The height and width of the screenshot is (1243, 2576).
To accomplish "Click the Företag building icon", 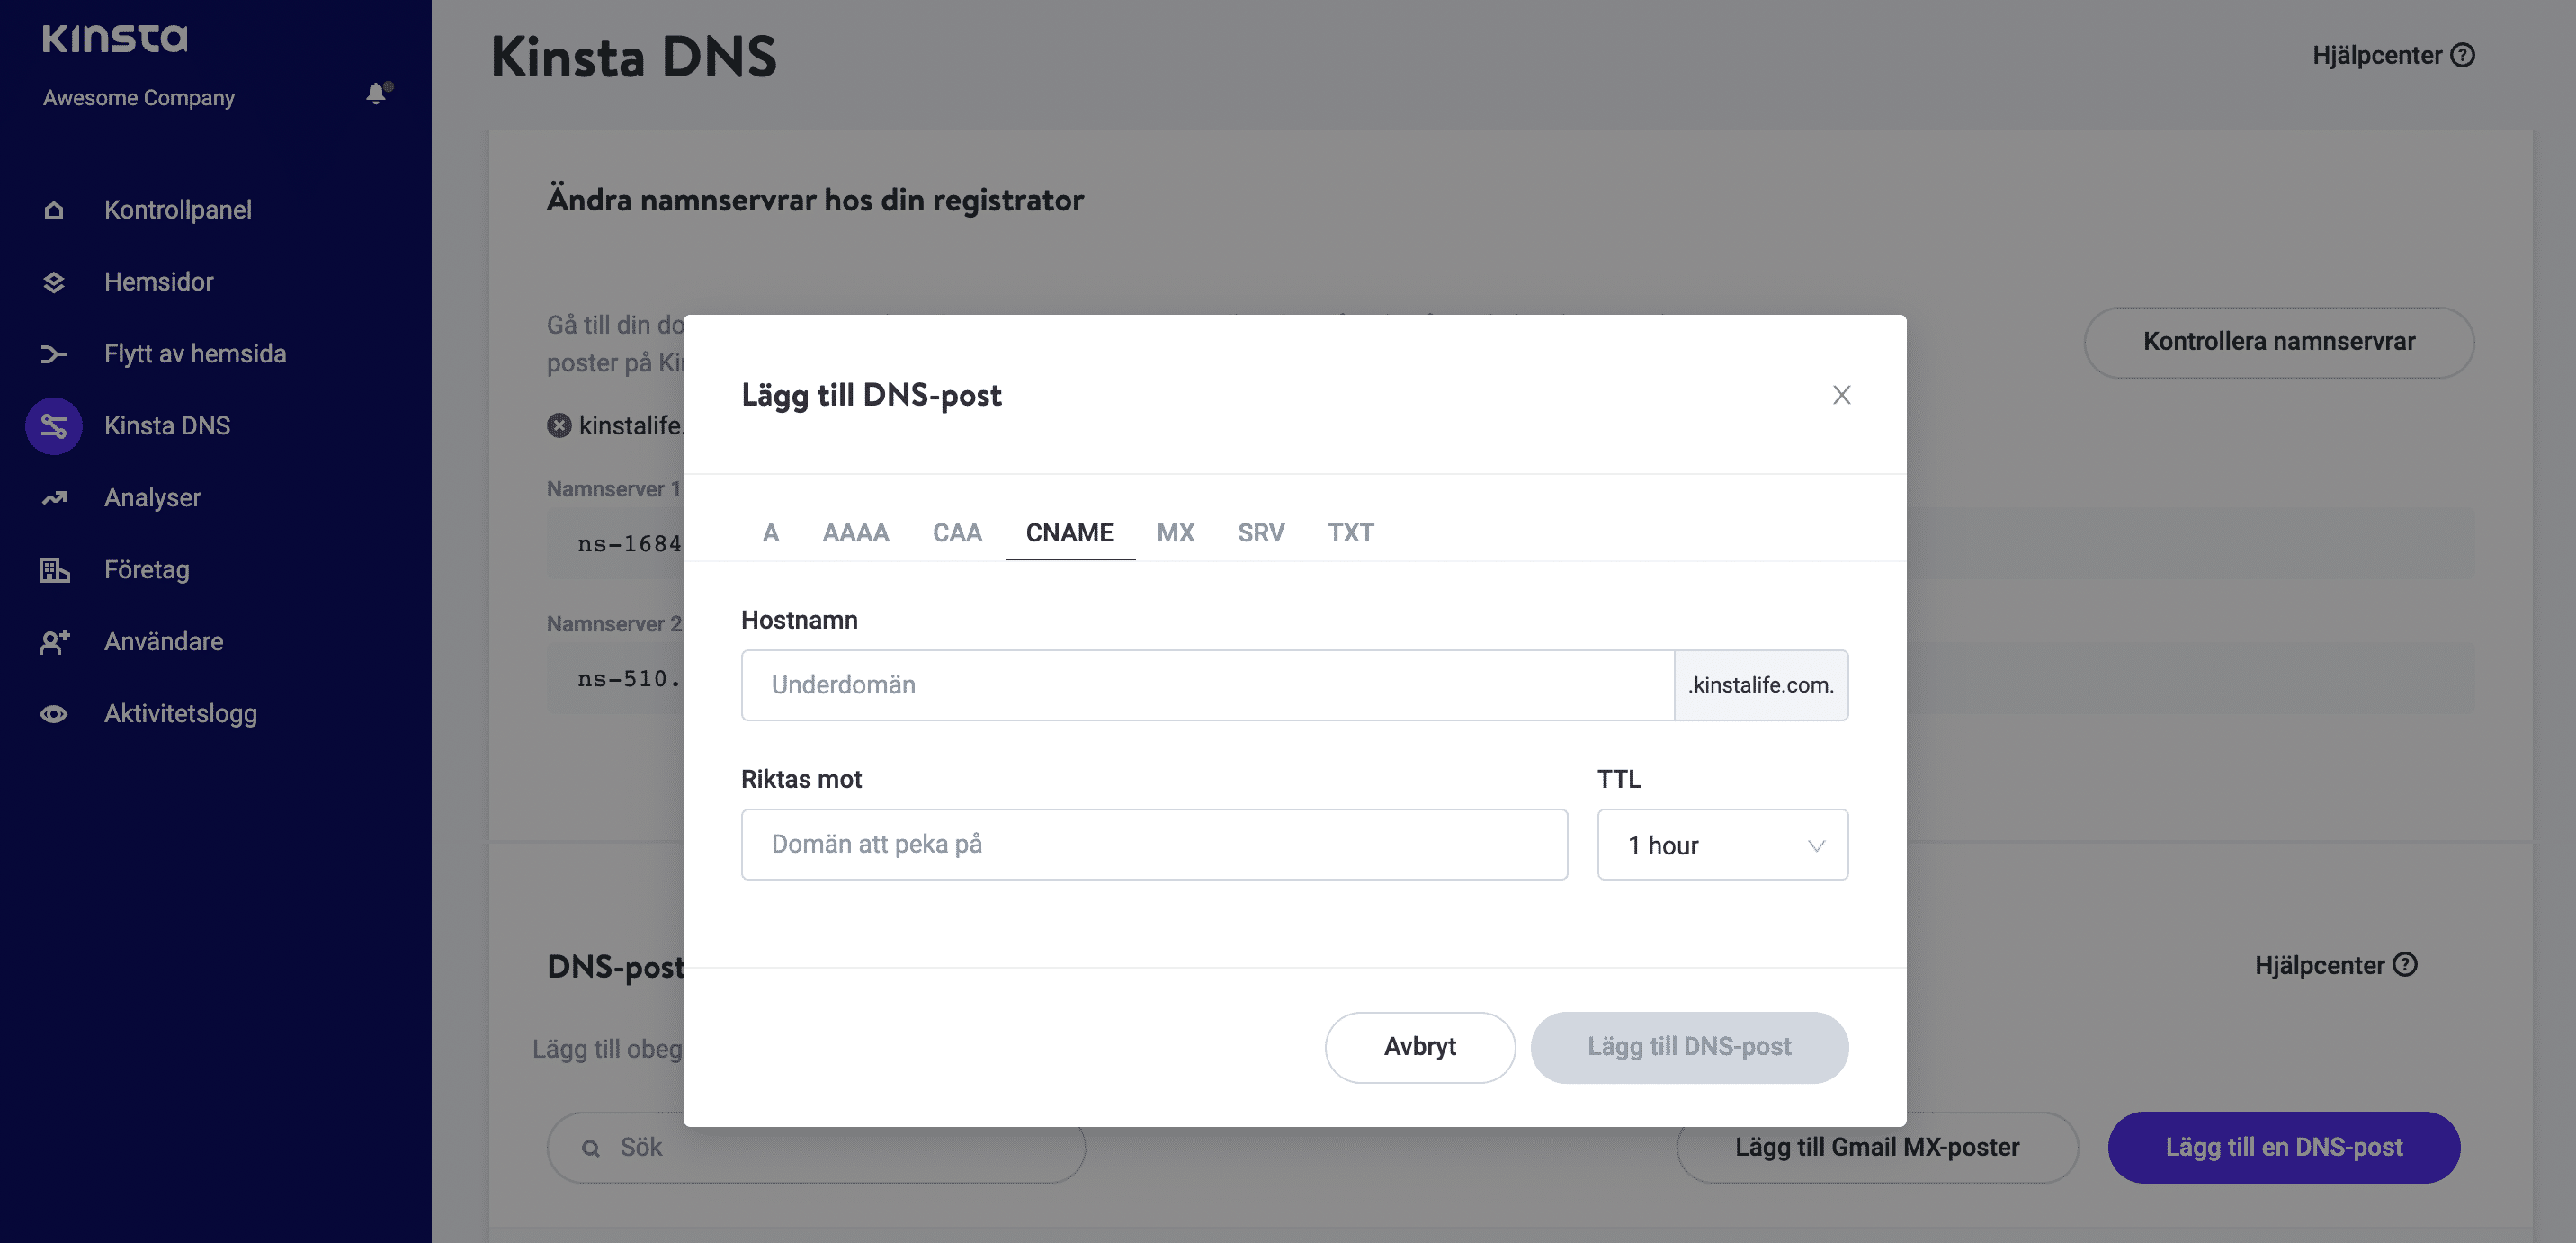I will click(x=54, y=570).
